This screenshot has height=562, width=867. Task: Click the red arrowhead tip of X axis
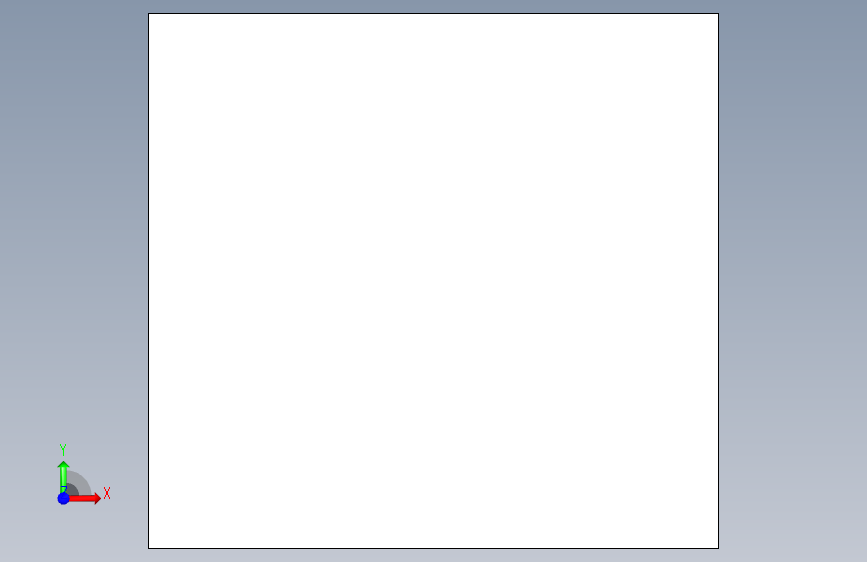pyautogui.click(x=100, y=498)
